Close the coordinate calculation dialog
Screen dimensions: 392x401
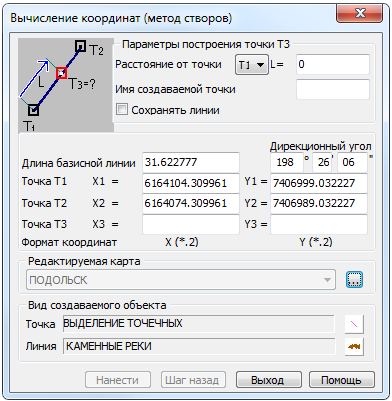[359, 14]
